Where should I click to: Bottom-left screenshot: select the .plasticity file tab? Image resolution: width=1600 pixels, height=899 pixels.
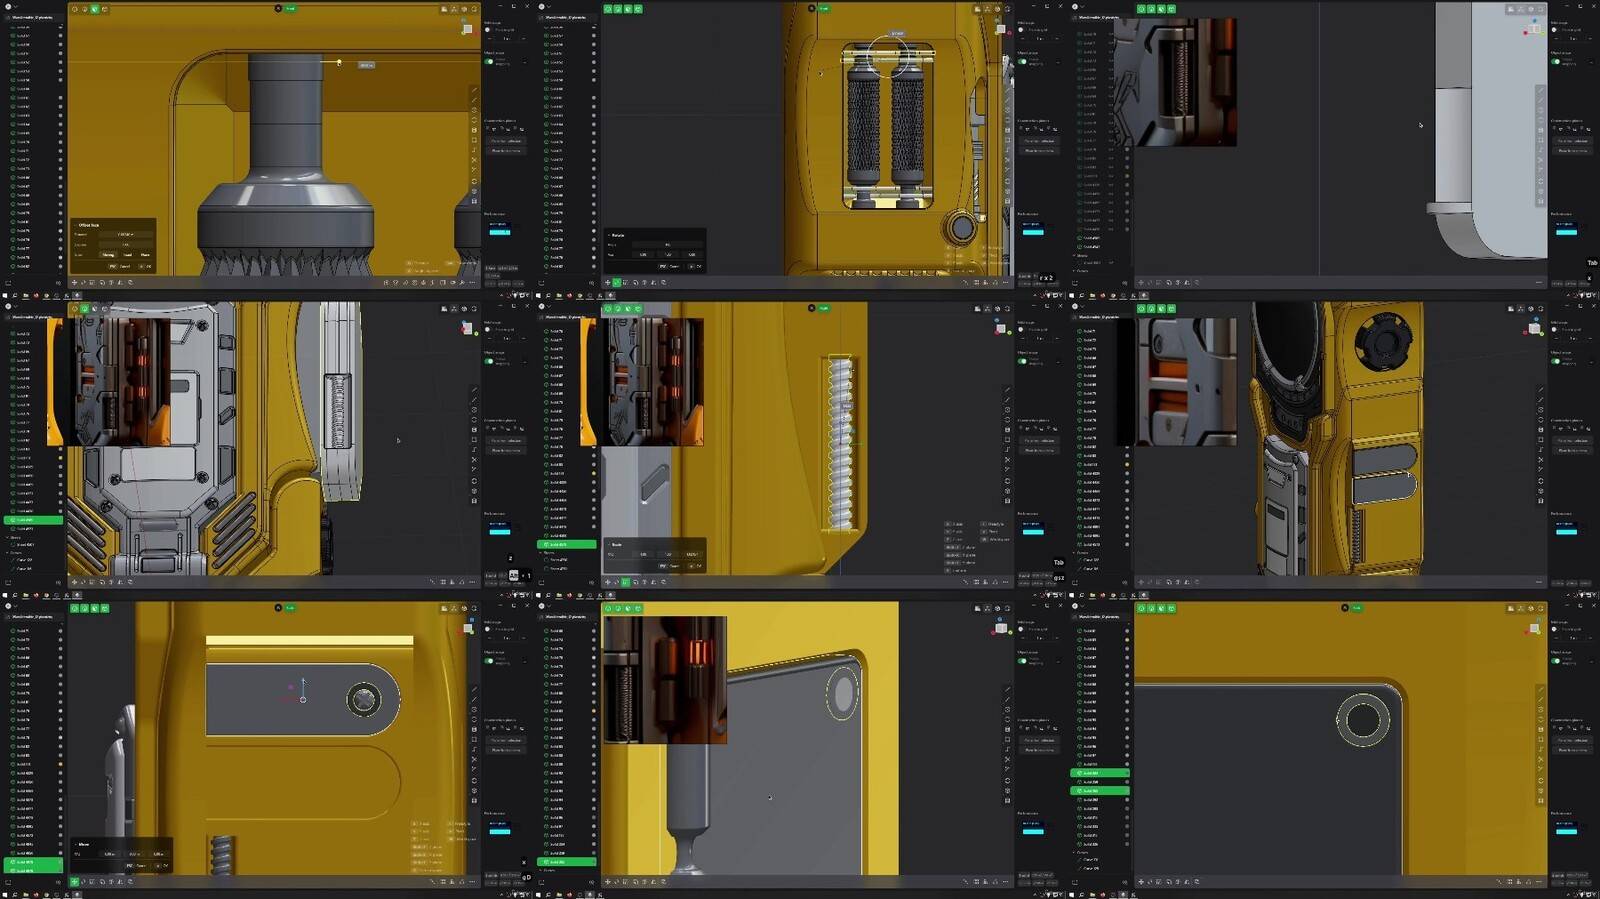tap(33, 617)
